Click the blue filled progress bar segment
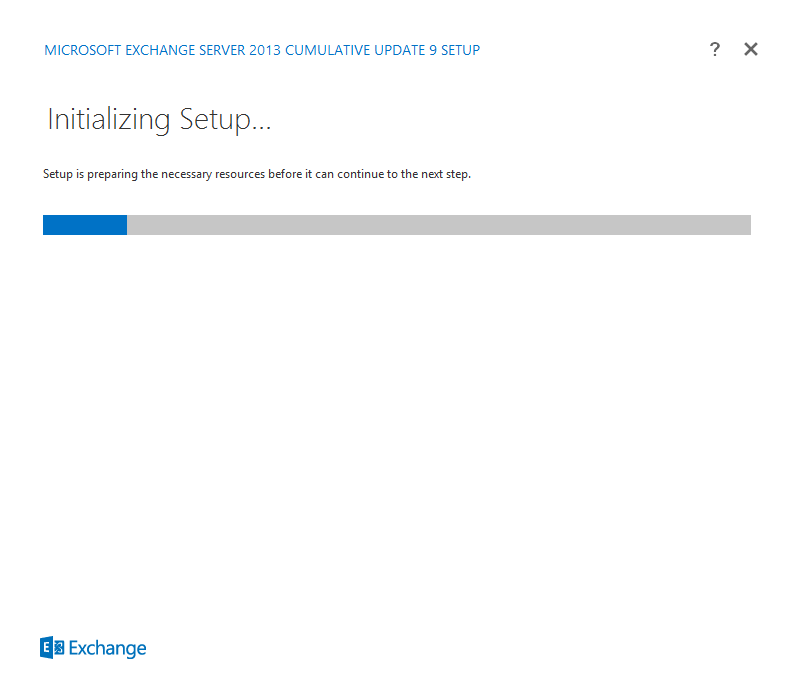The height and width of the screenshot is (697, 798). [x=85, y=225]
